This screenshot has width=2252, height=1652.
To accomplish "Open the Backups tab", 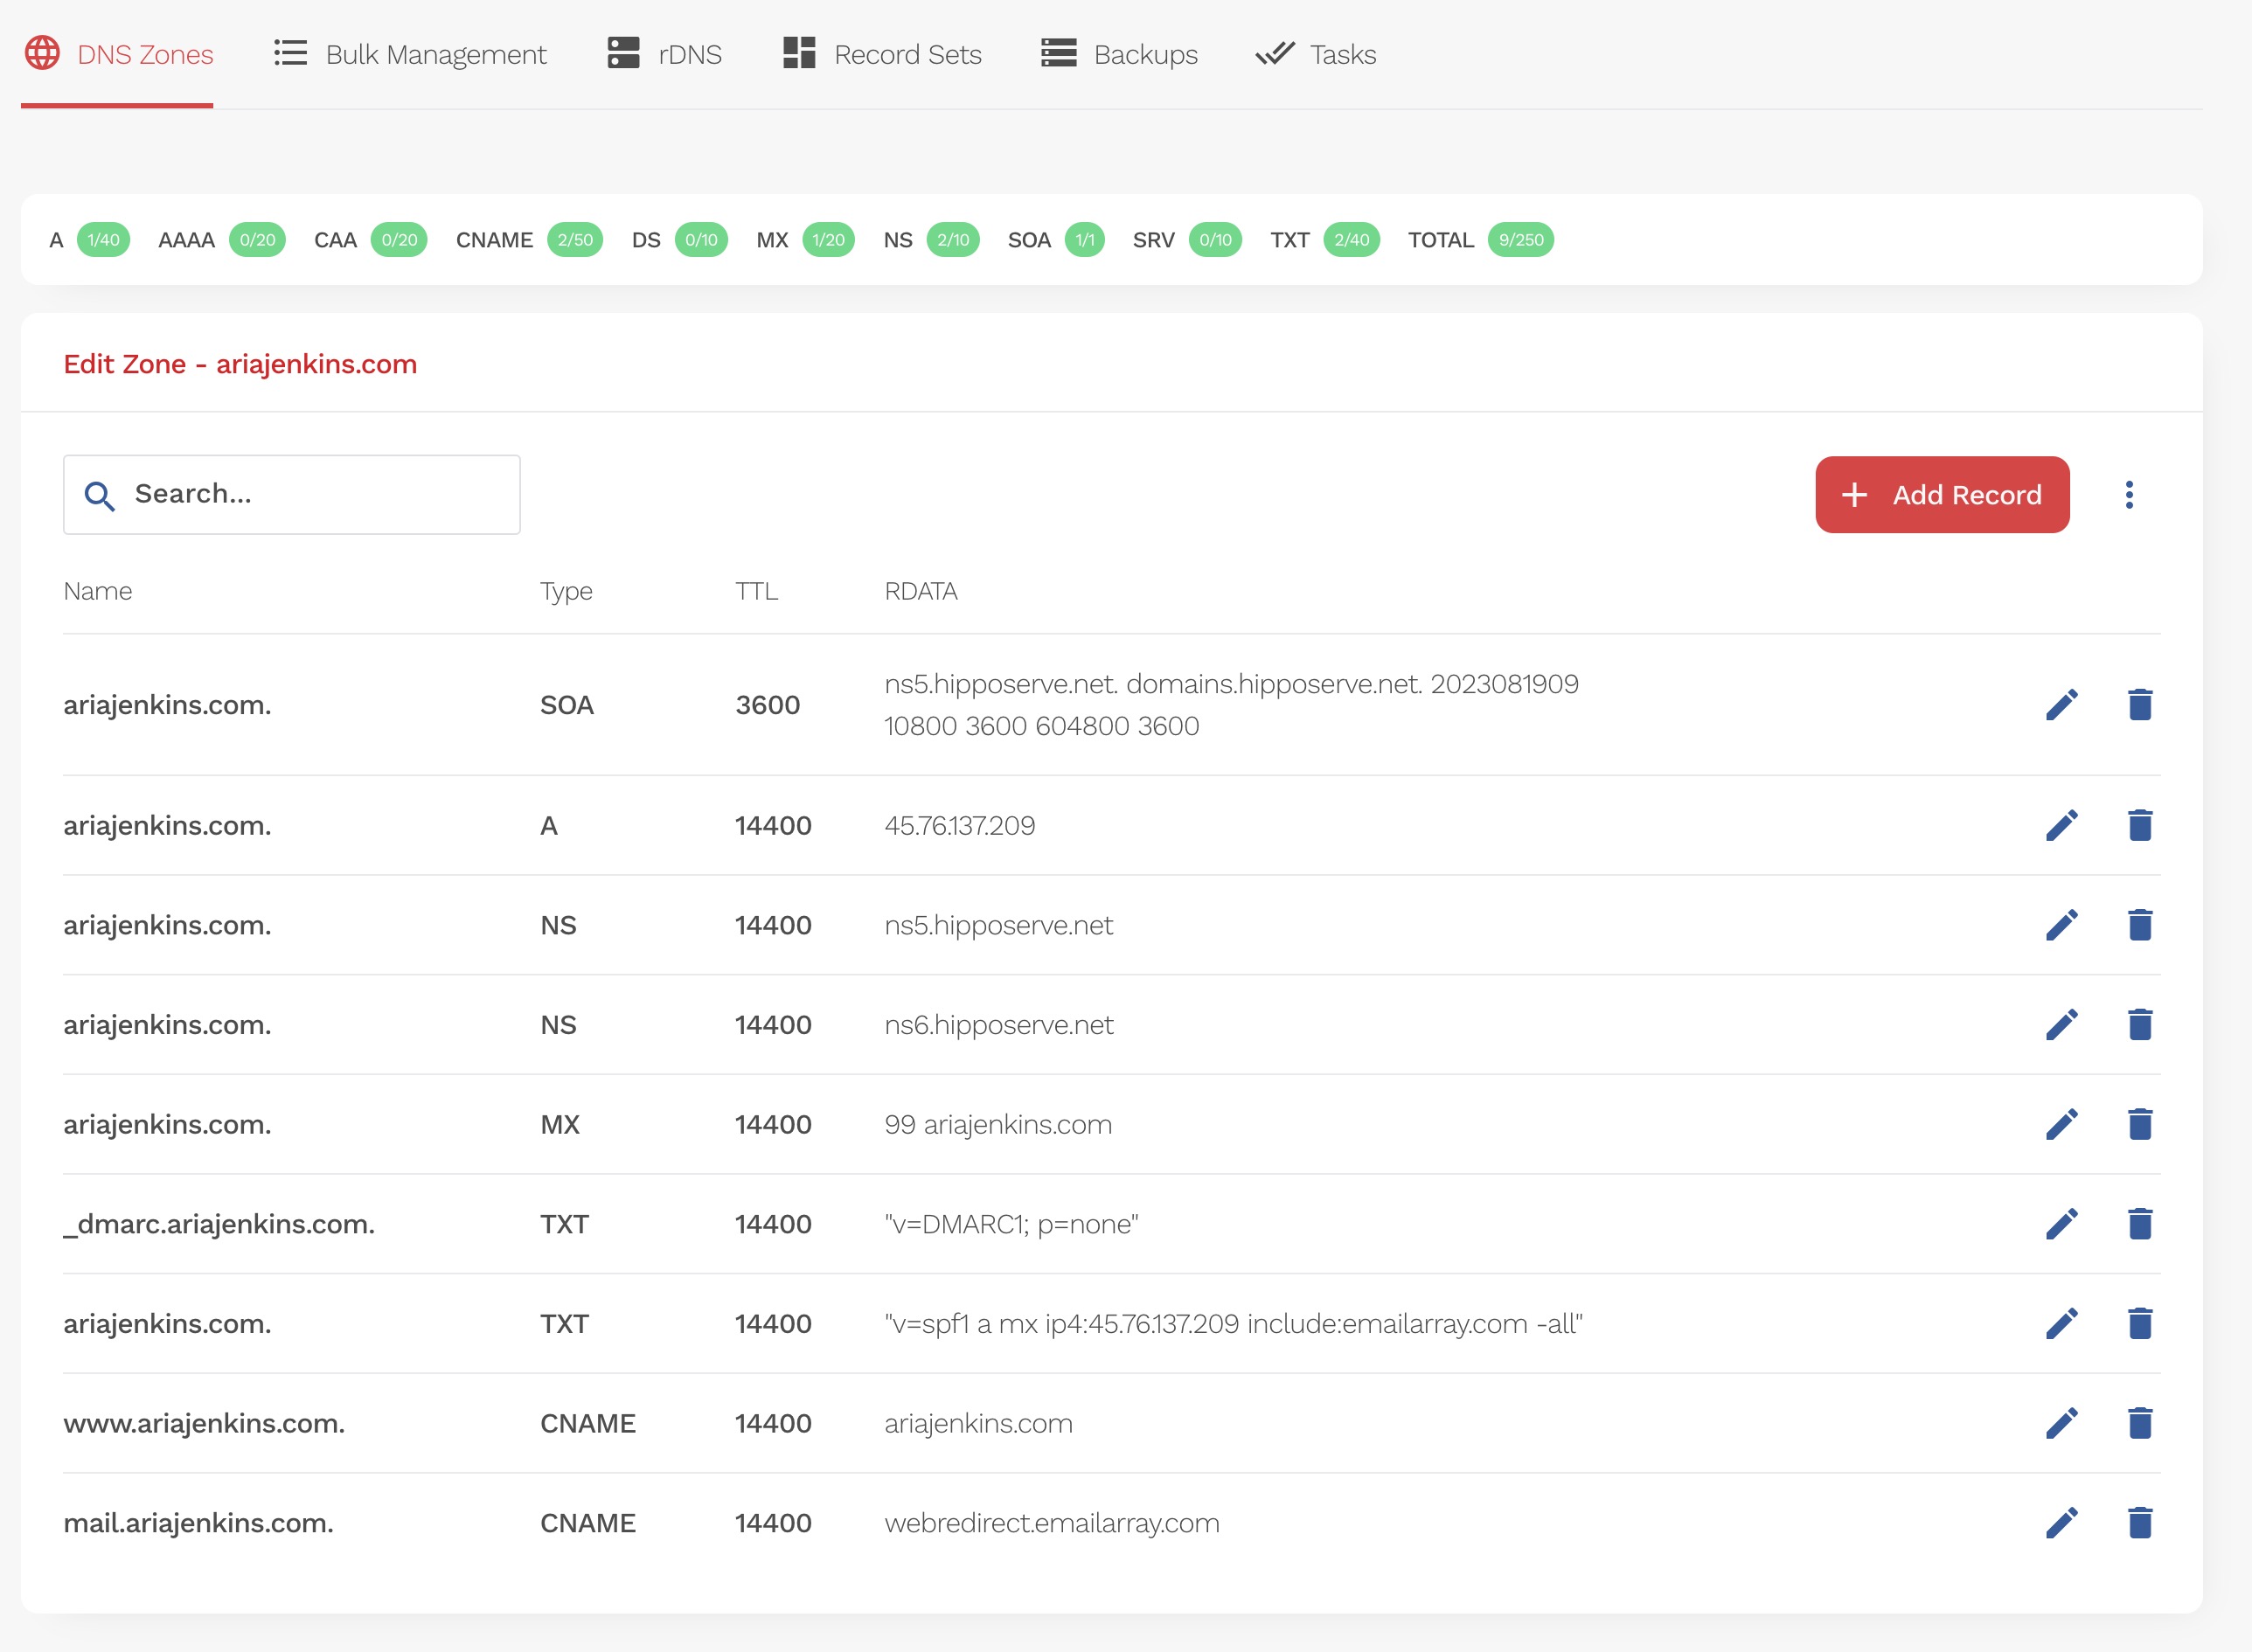I will tap(1119, 54).
